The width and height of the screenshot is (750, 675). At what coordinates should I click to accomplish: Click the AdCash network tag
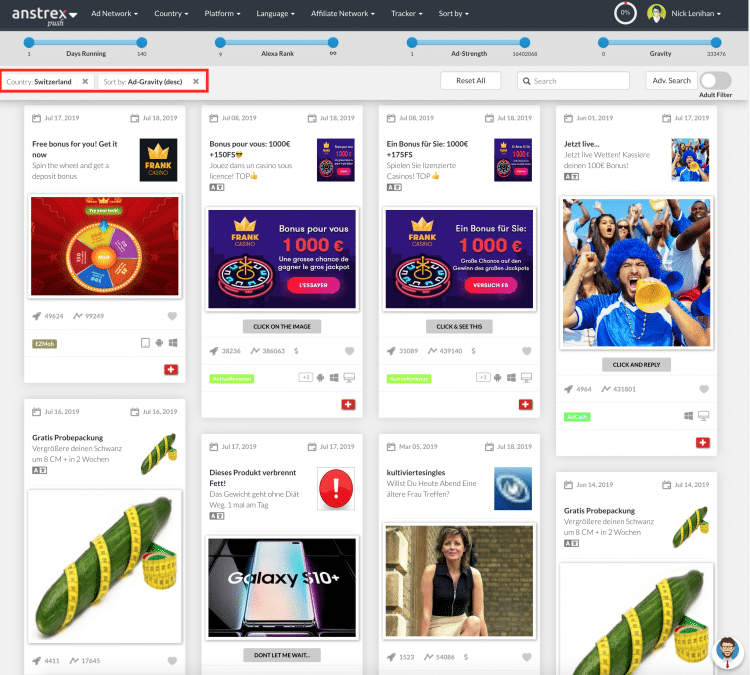(x=577, y=417)
